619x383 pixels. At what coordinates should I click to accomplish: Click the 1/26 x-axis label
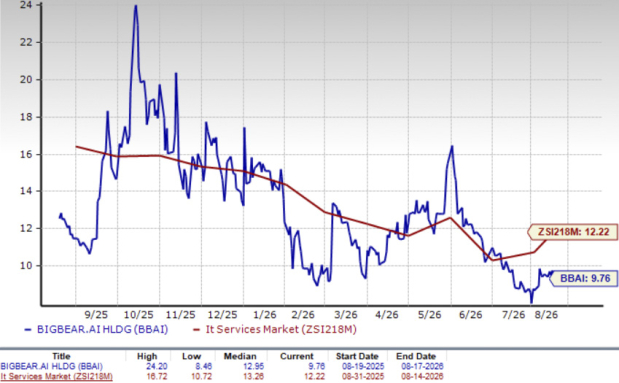(264, 315)
